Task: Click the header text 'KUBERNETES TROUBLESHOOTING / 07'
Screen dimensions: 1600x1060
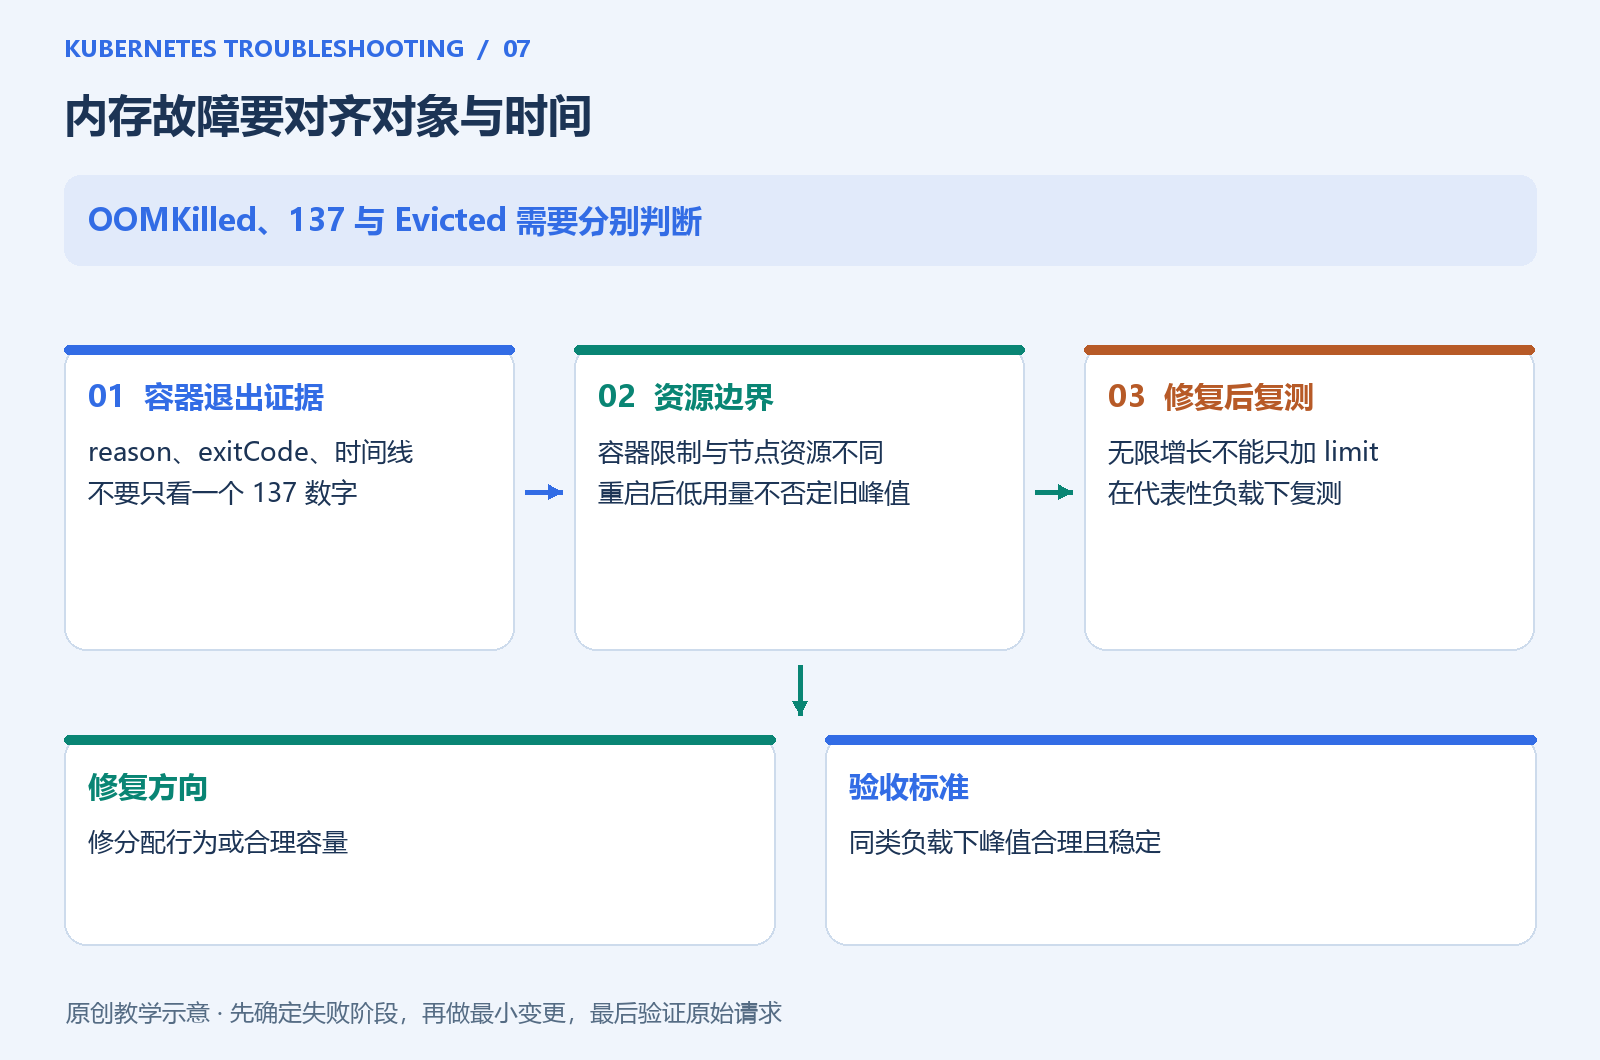Action: point(297,49)
